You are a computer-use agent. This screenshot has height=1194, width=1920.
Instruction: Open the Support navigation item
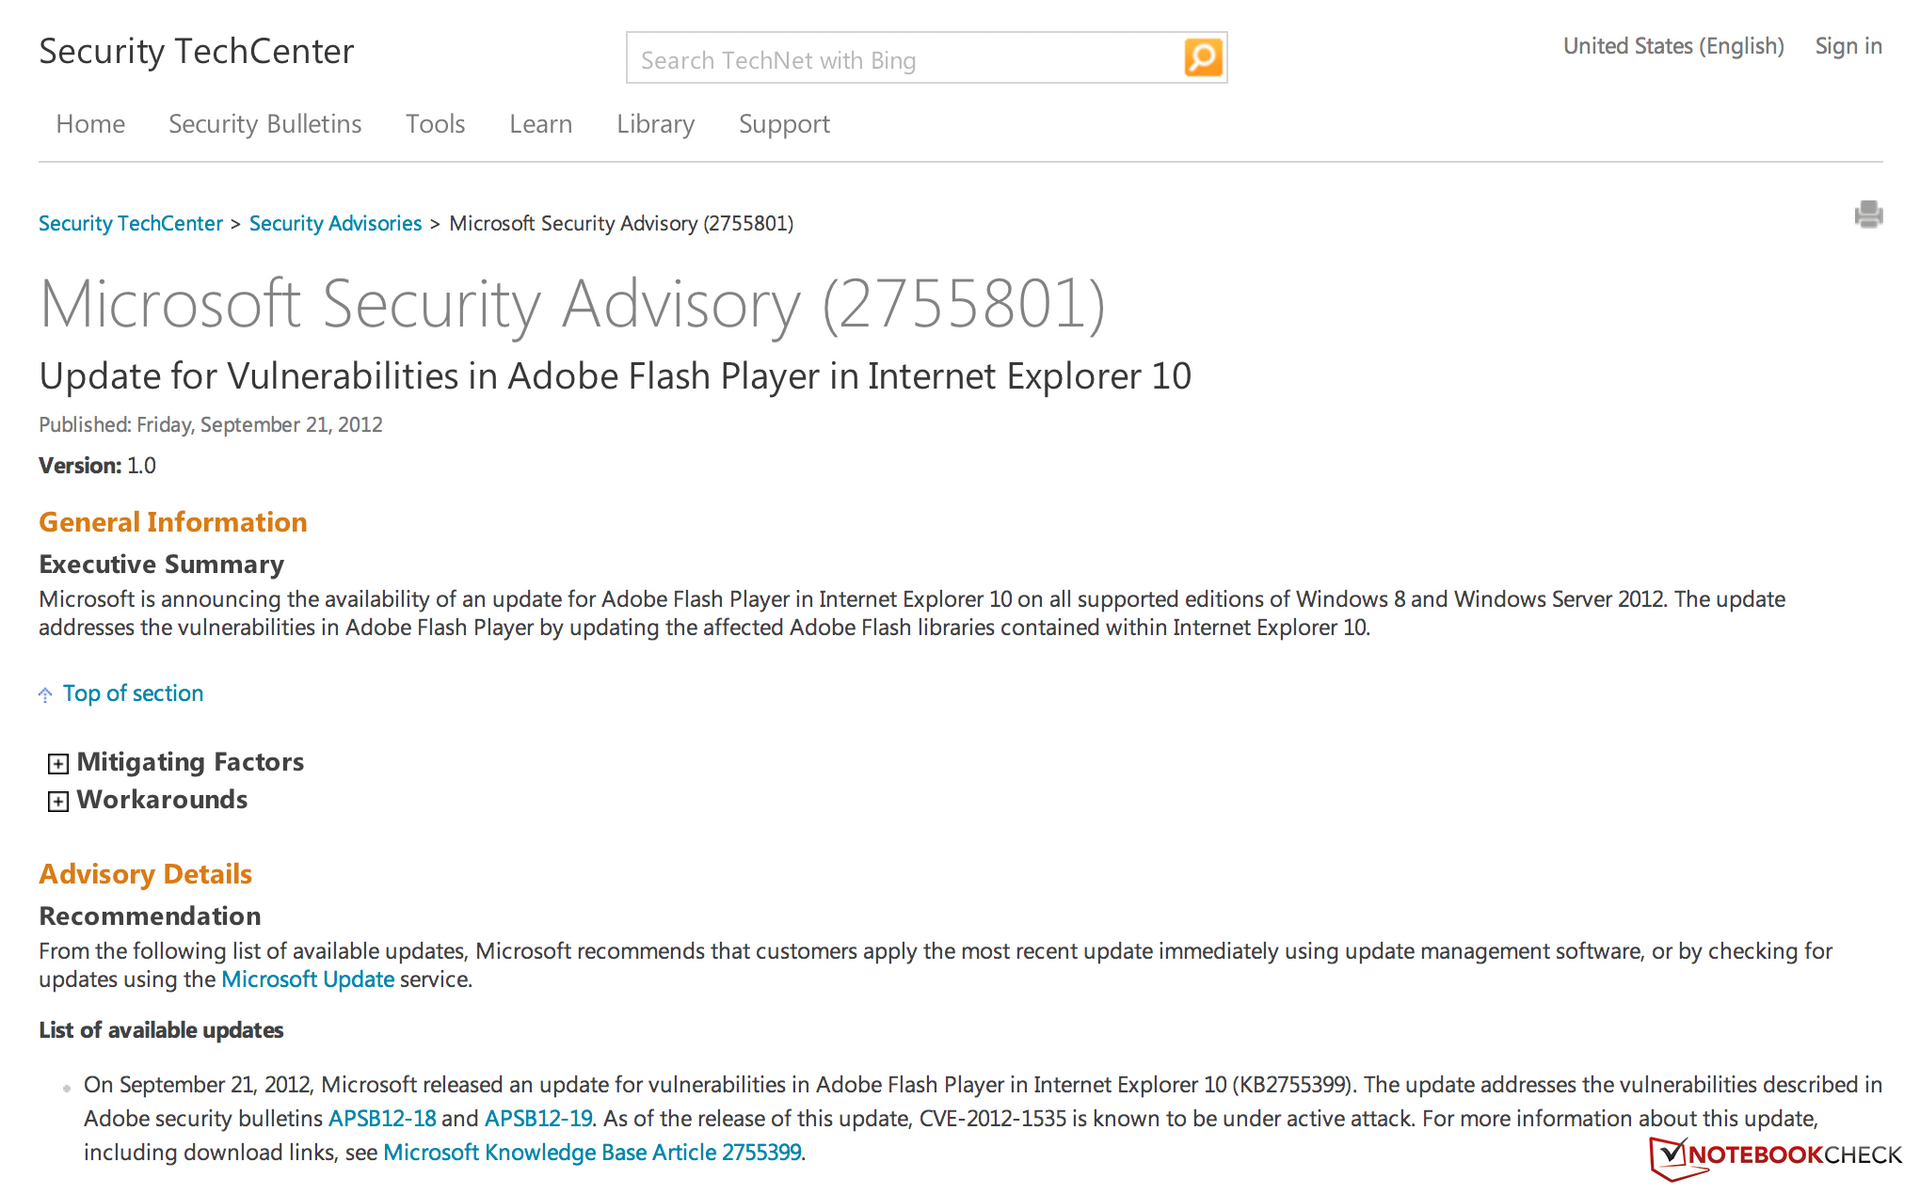point(784,124)
